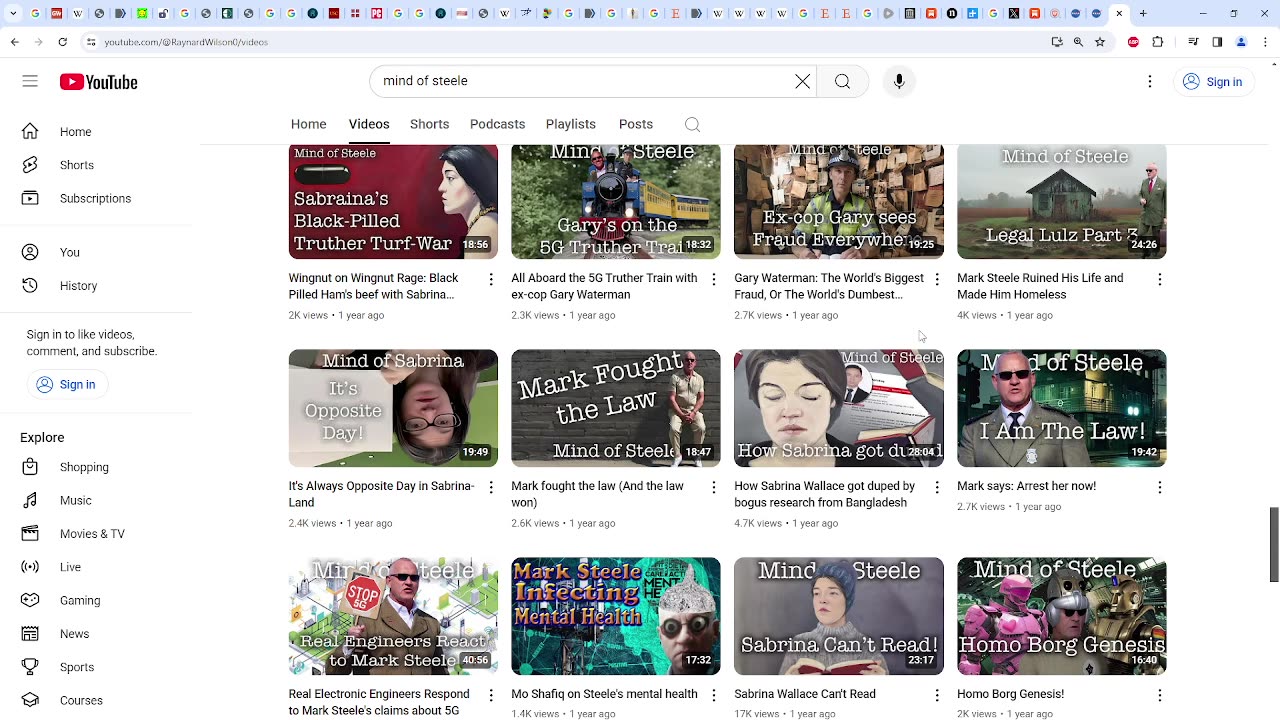Submit search with the magnifier button
Screen dimensions: 1280x720
click(x=842, y=82)
